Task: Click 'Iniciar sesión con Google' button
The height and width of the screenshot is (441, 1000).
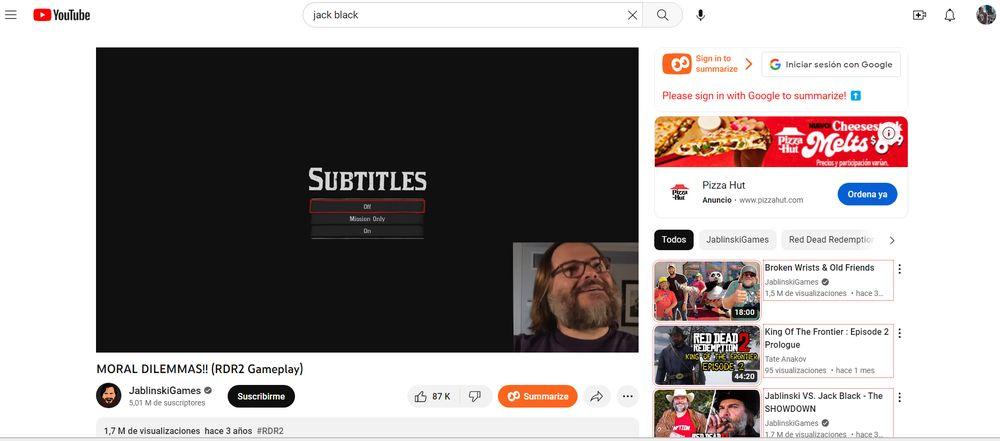Action: click(x=831, y=64)
